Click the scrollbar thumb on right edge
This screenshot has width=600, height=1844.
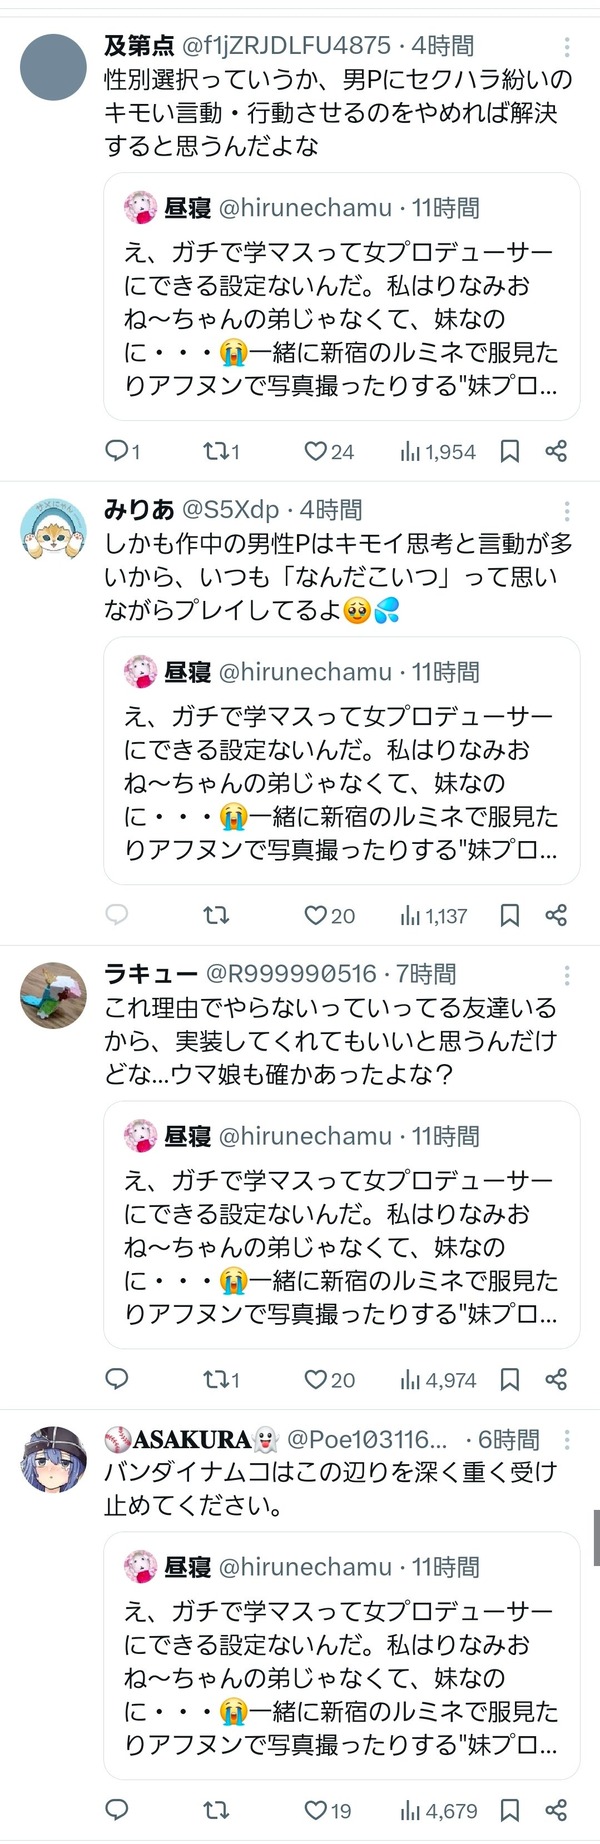(596, 1530)
